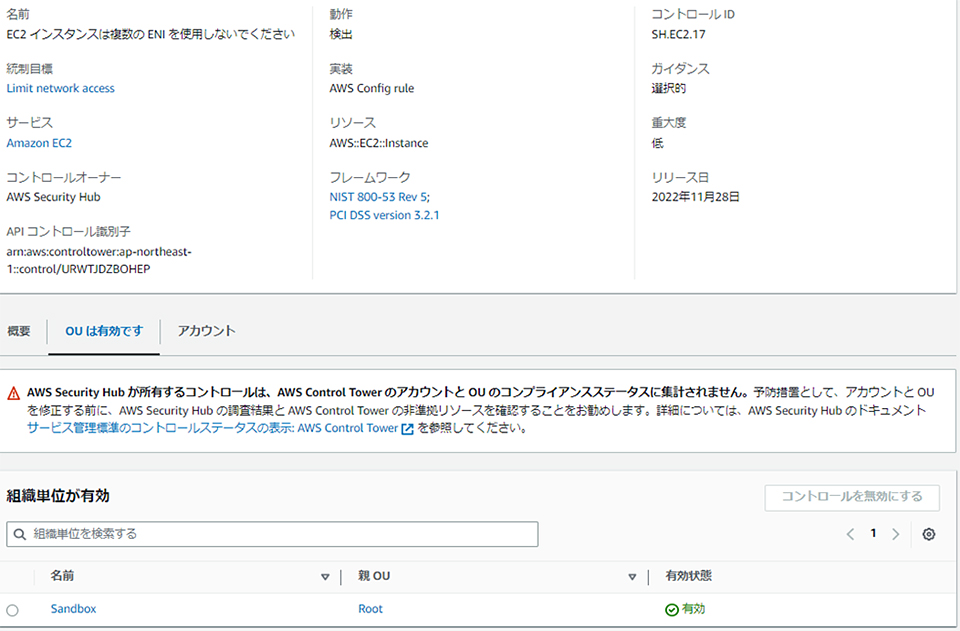Open the Root parent OU link
The height and width of the screenshot is (631, 960).
pyautogui.click(x=370, y=609)
